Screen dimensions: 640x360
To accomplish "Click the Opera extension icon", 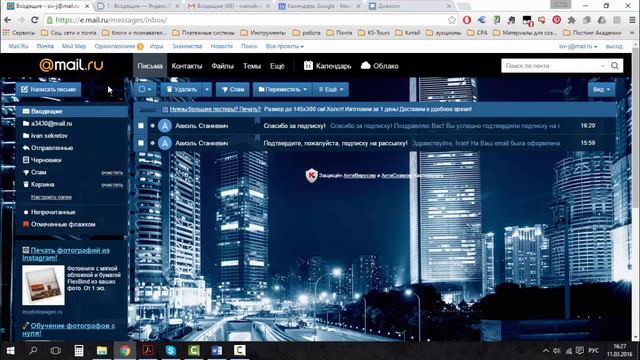I will (467, 20).
